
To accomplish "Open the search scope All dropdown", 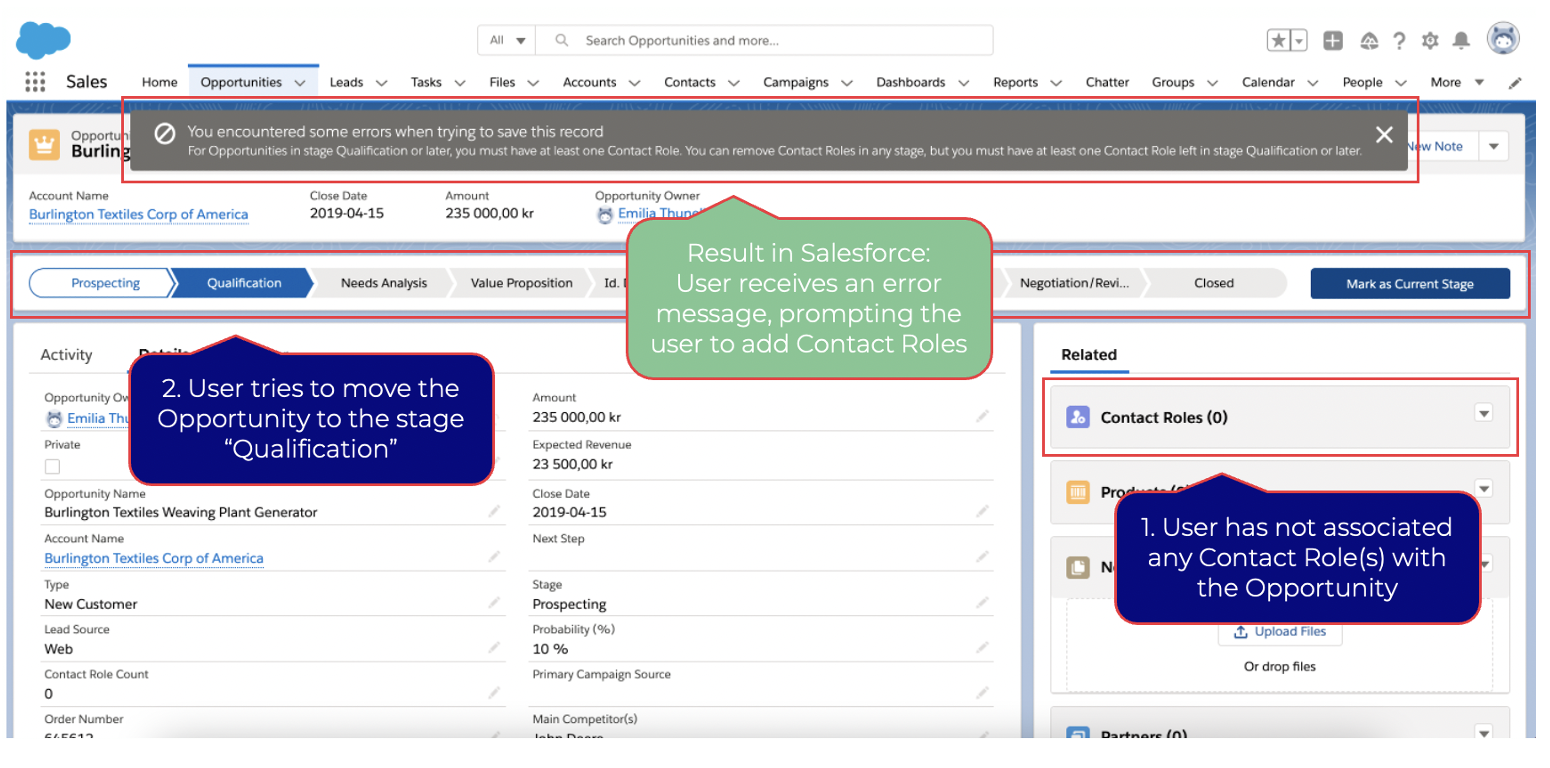I will click(x=507, y=40).
